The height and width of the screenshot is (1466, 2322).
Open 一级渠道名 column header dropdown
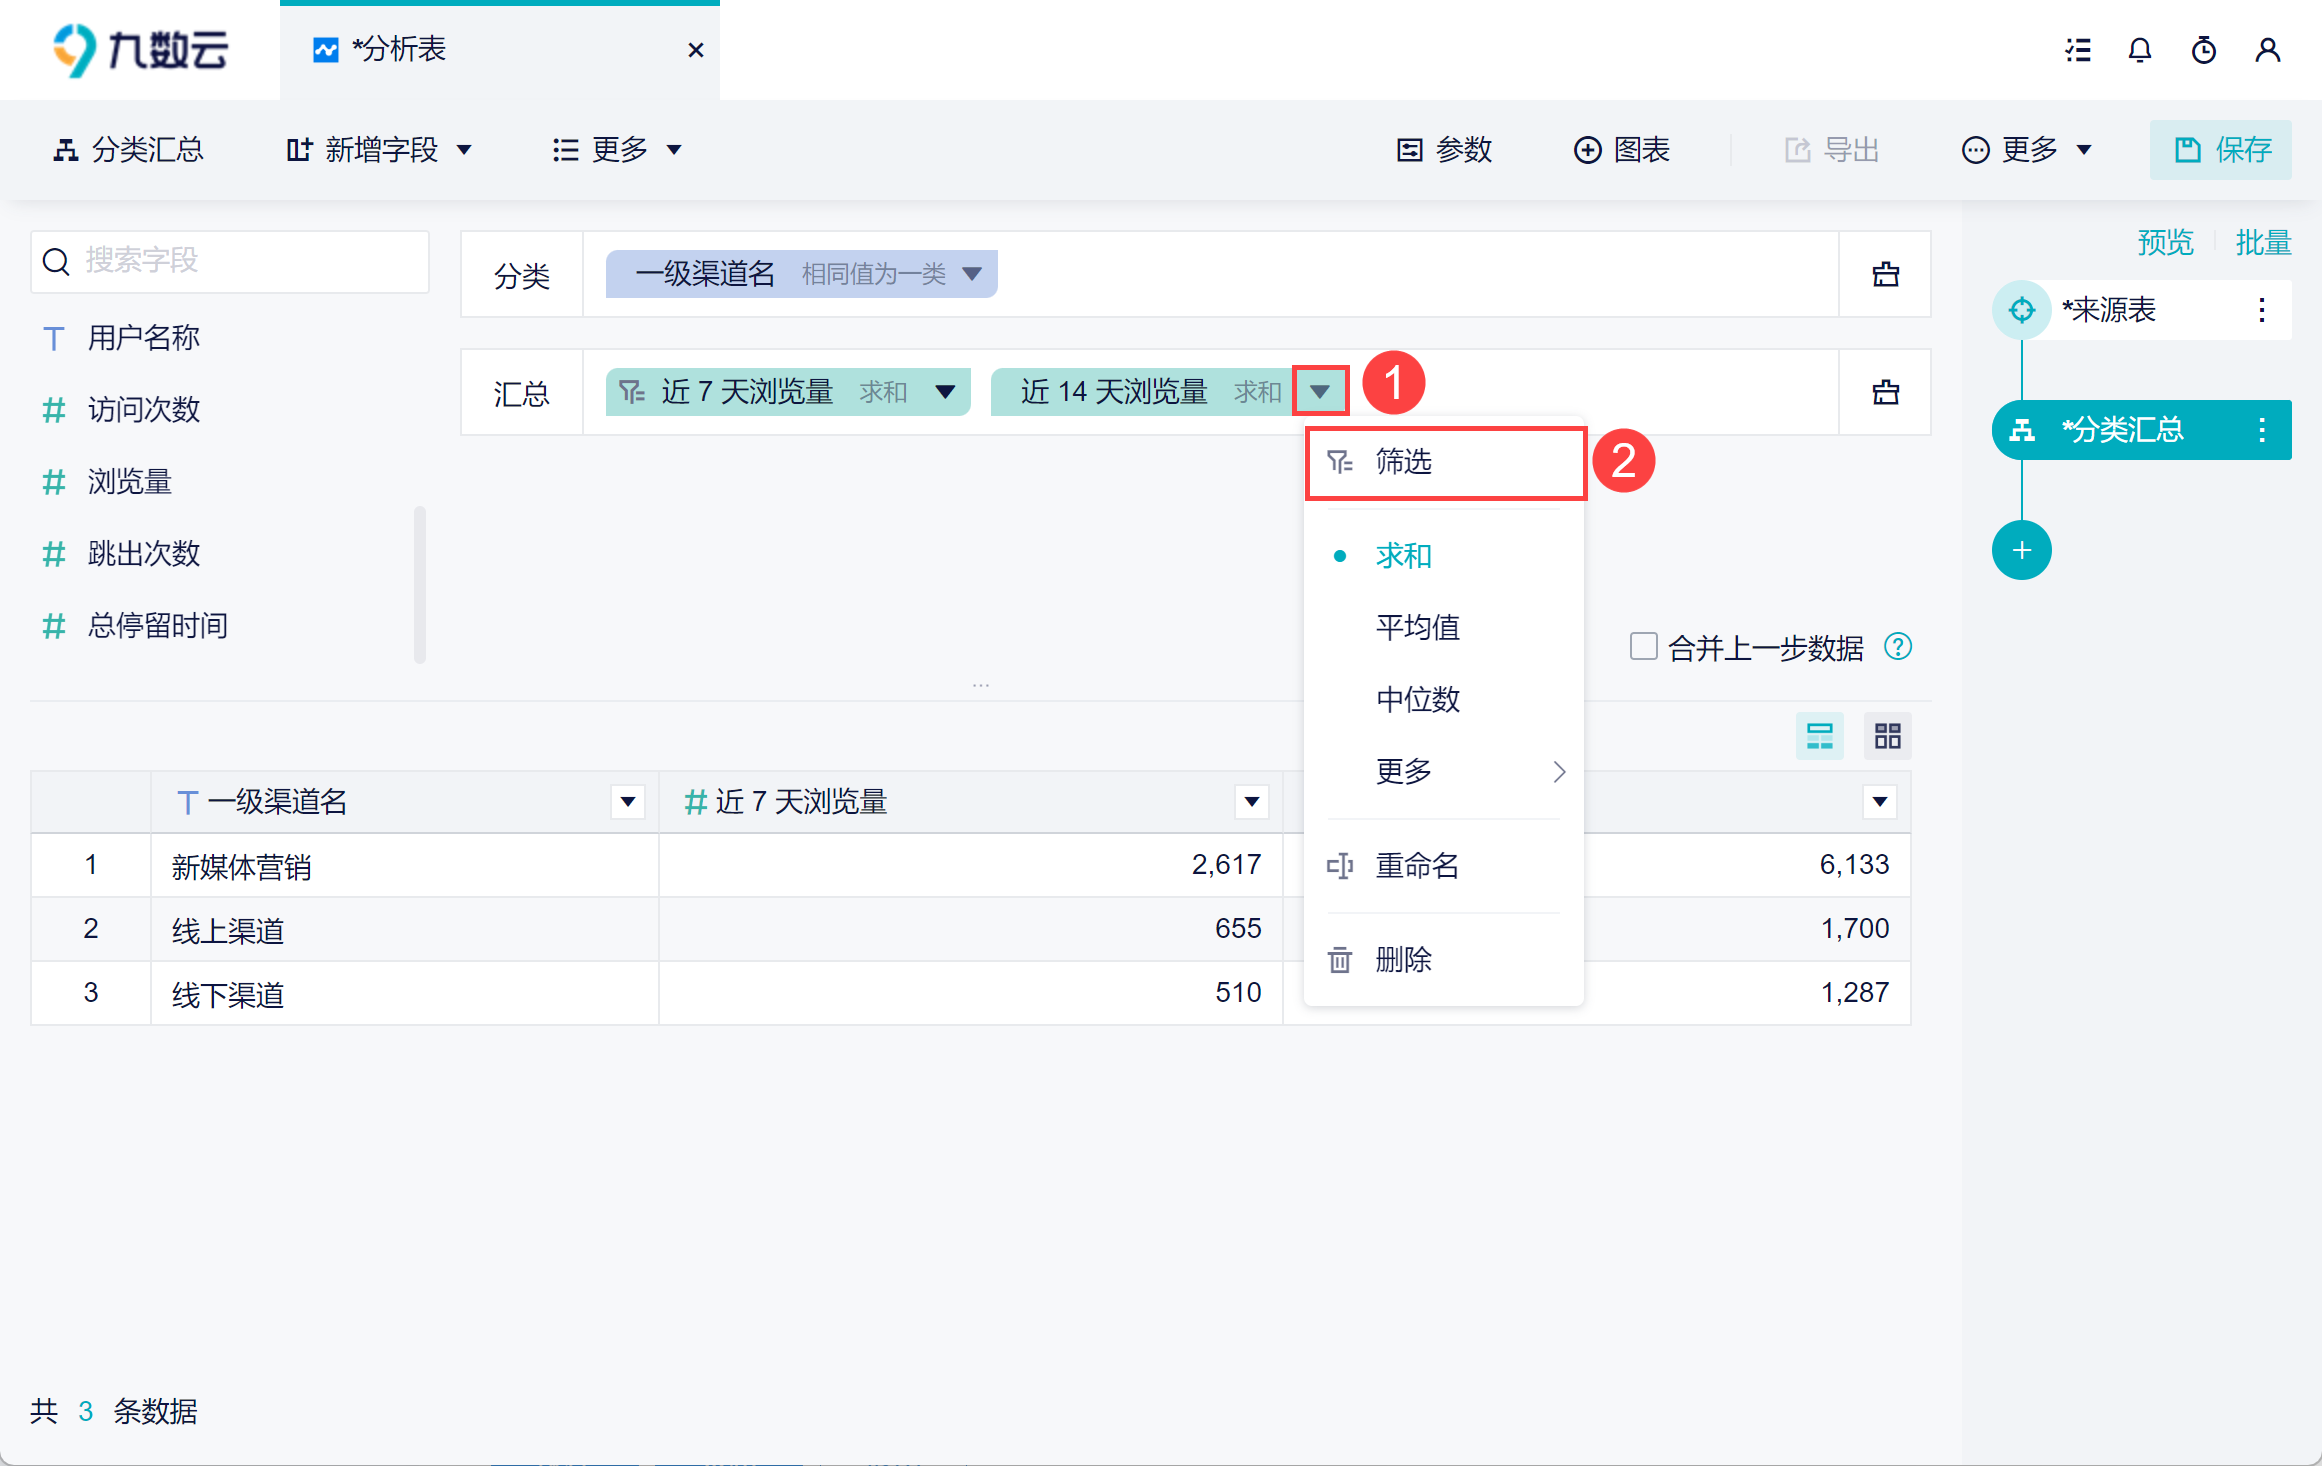[627, 801]
